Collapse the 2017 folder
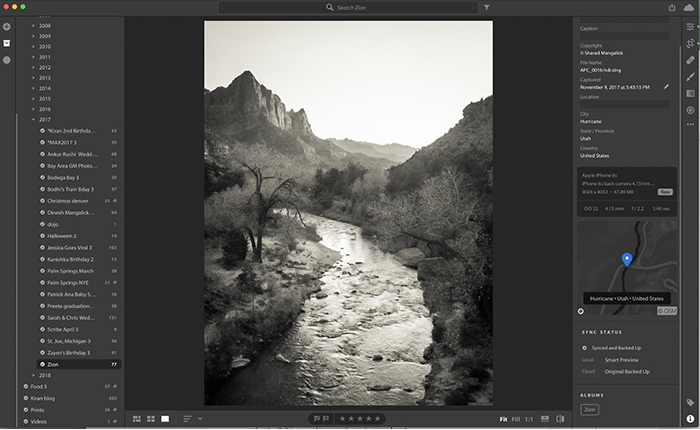This screenshot has width=700, height=430. (x=33, y=120)
